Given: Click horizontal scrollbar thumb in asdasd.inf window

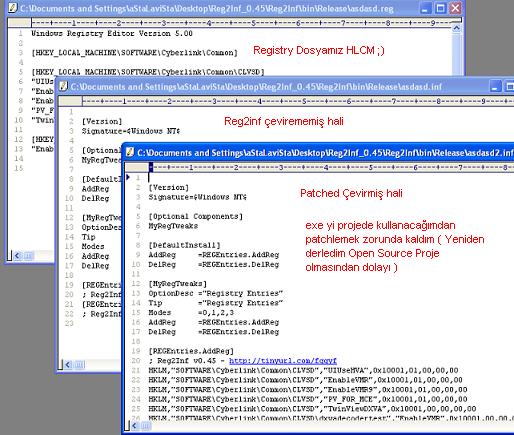Looking at the screenshot, I should (x=80, y=364).
